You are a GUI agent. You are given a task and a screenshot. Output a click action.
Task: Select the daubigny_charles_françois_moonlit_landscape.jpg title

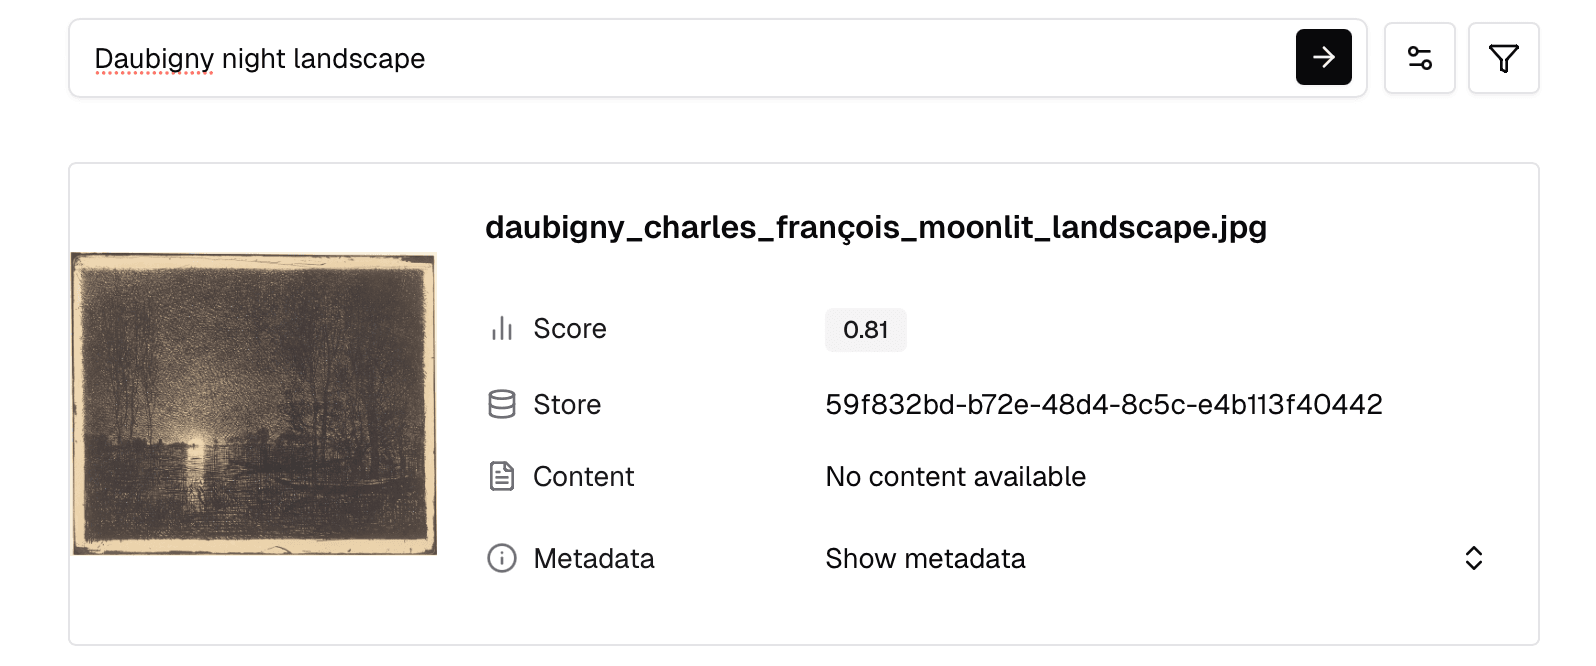click(x=875, y=227)
